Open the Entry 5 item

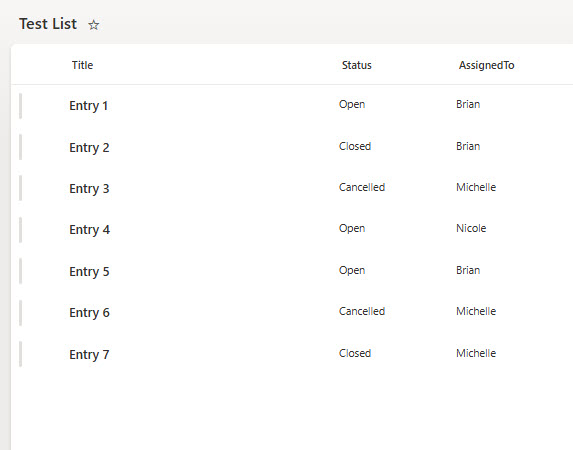pos(89,272)
